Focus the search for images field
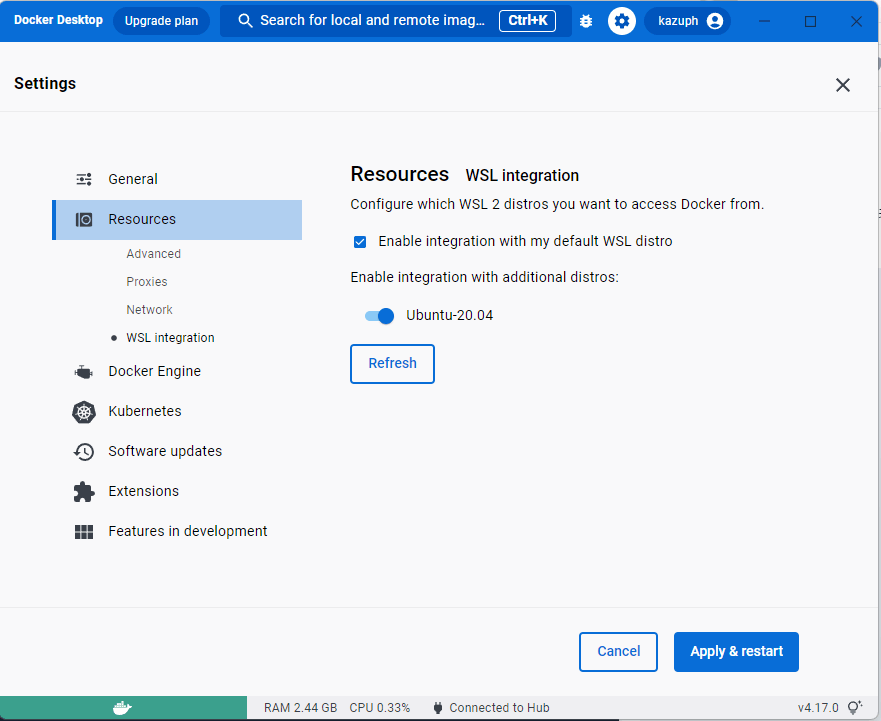881x721 pixels. pos(396,21)
